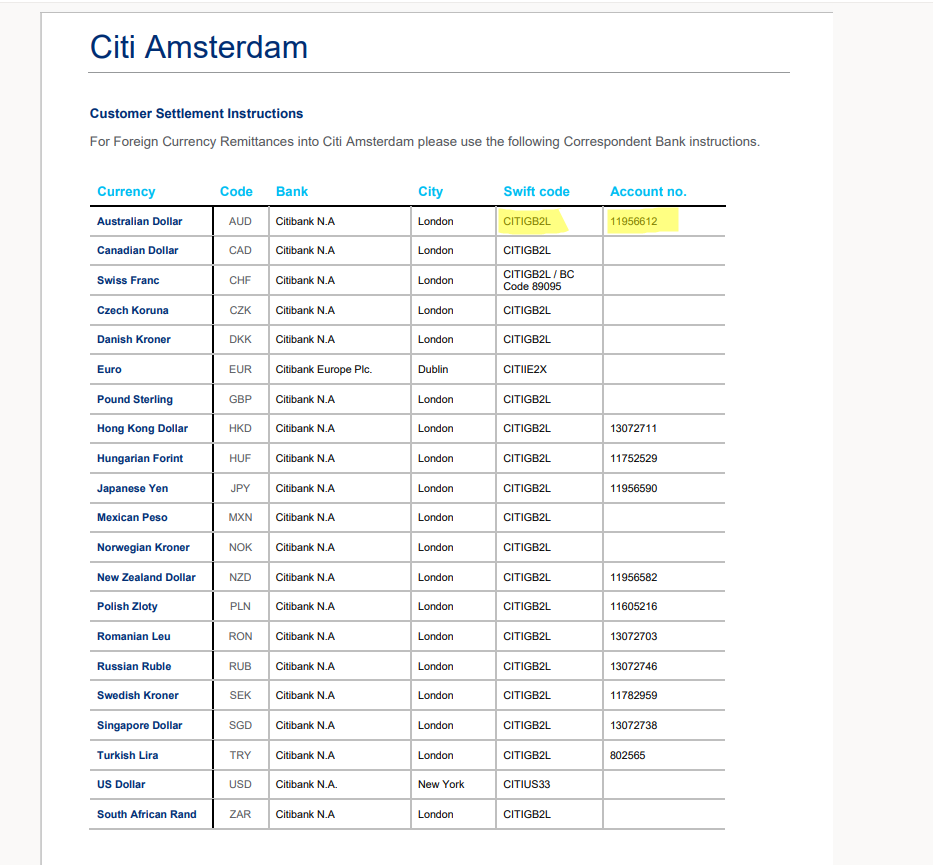The width and height of the screenshot is (933, 865).
Task: Select the NZD currency code cell
Action: point(240,577)
